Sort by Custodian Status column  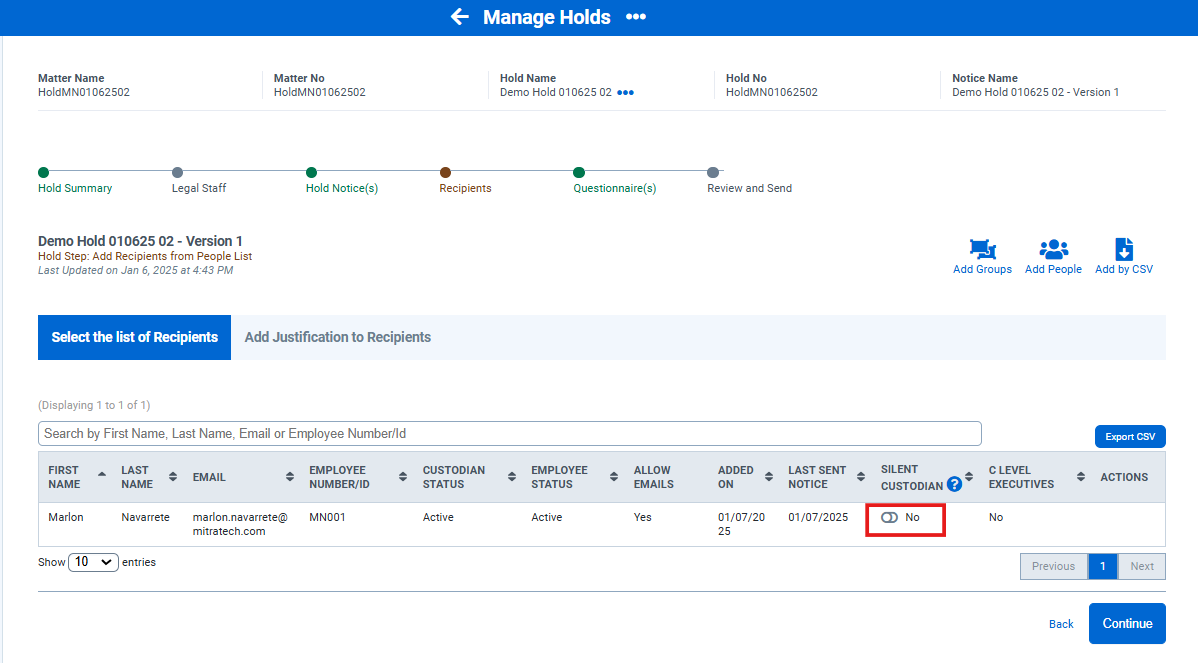pyautogui.click(x=512, y=477)
